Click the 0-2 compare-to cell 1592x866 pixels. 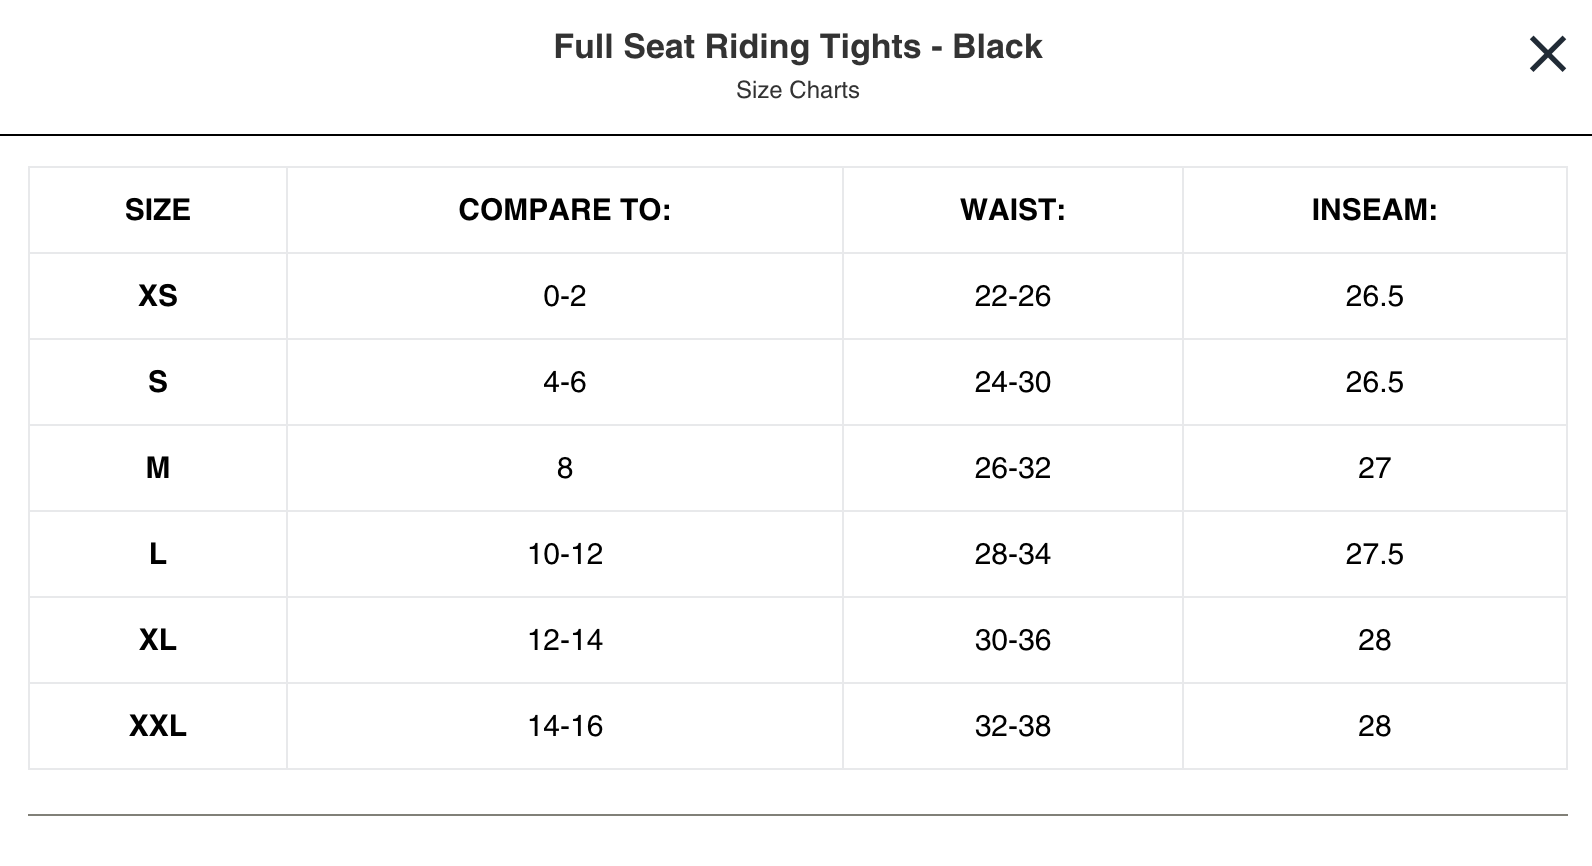(564, 296)
